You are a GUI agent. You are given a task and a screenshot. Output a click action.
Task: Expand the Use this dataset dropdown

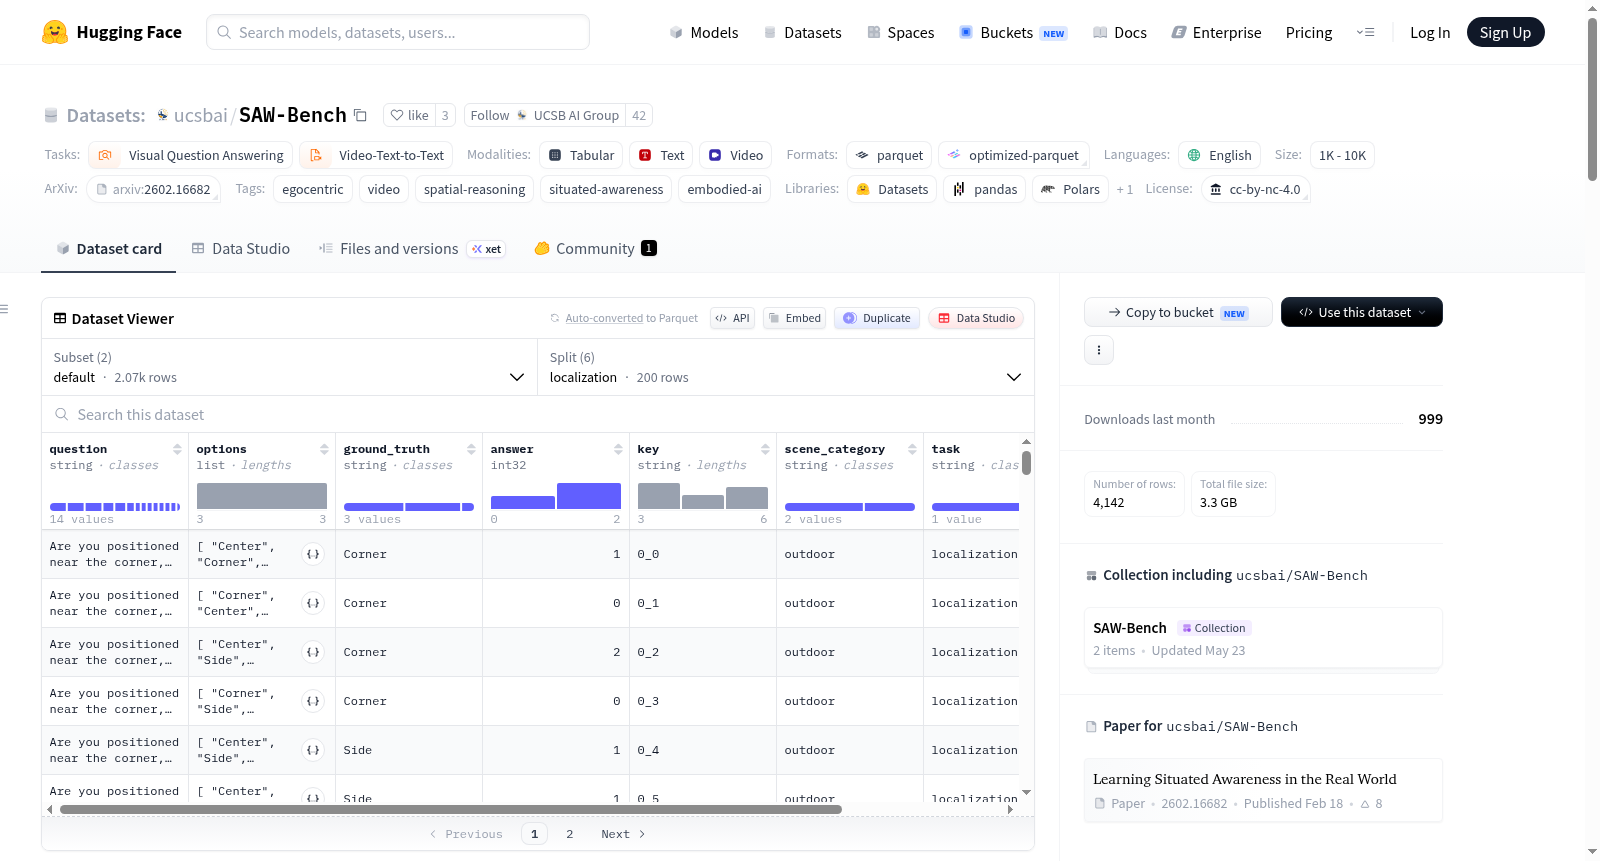pos(1362,312)
